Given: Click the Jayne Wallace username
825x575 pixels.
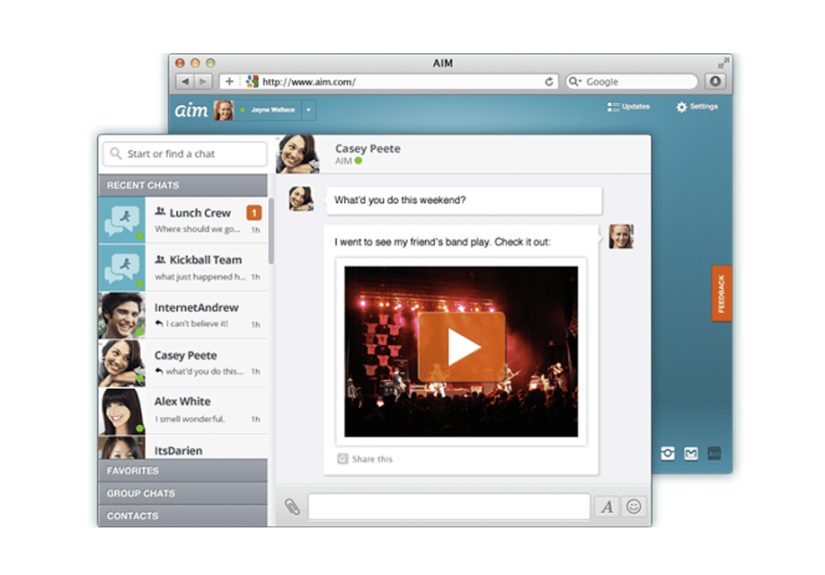Looking at the screenshot, I should point(273,109).
